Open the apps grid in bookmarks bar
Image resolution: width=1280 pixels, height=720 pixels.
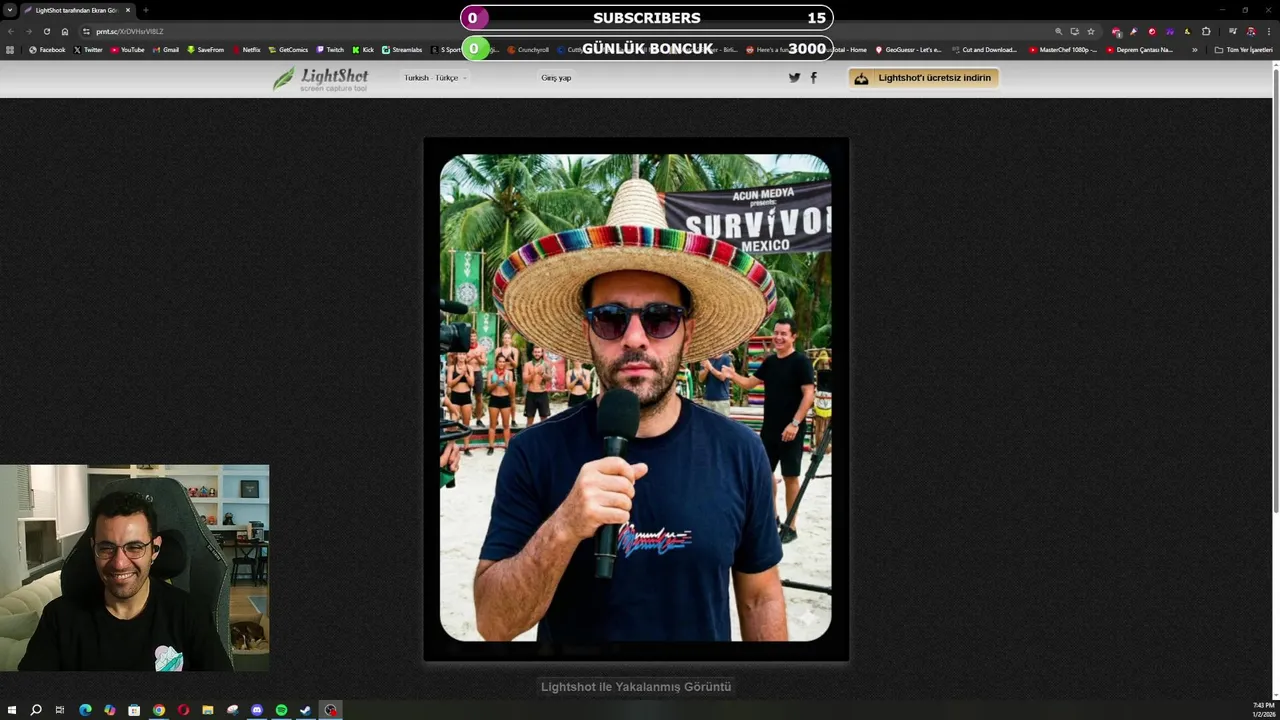pyautogui.click(x=10, y=49)
